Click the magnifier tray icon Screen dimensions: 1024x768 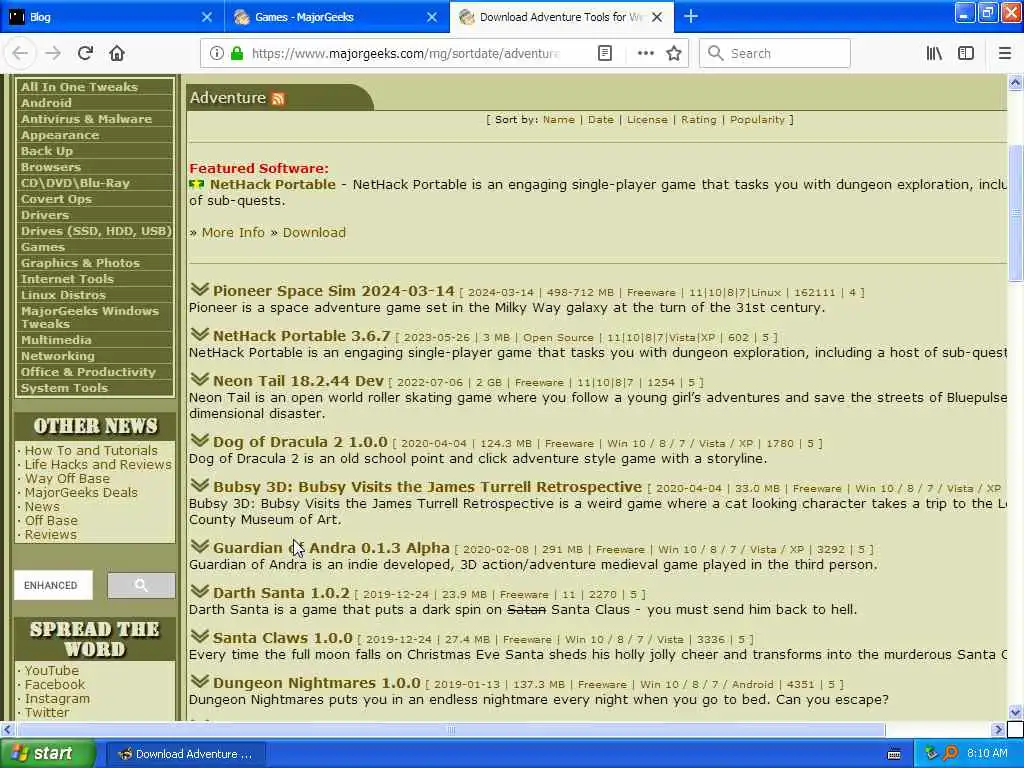[x=951, y=753]
